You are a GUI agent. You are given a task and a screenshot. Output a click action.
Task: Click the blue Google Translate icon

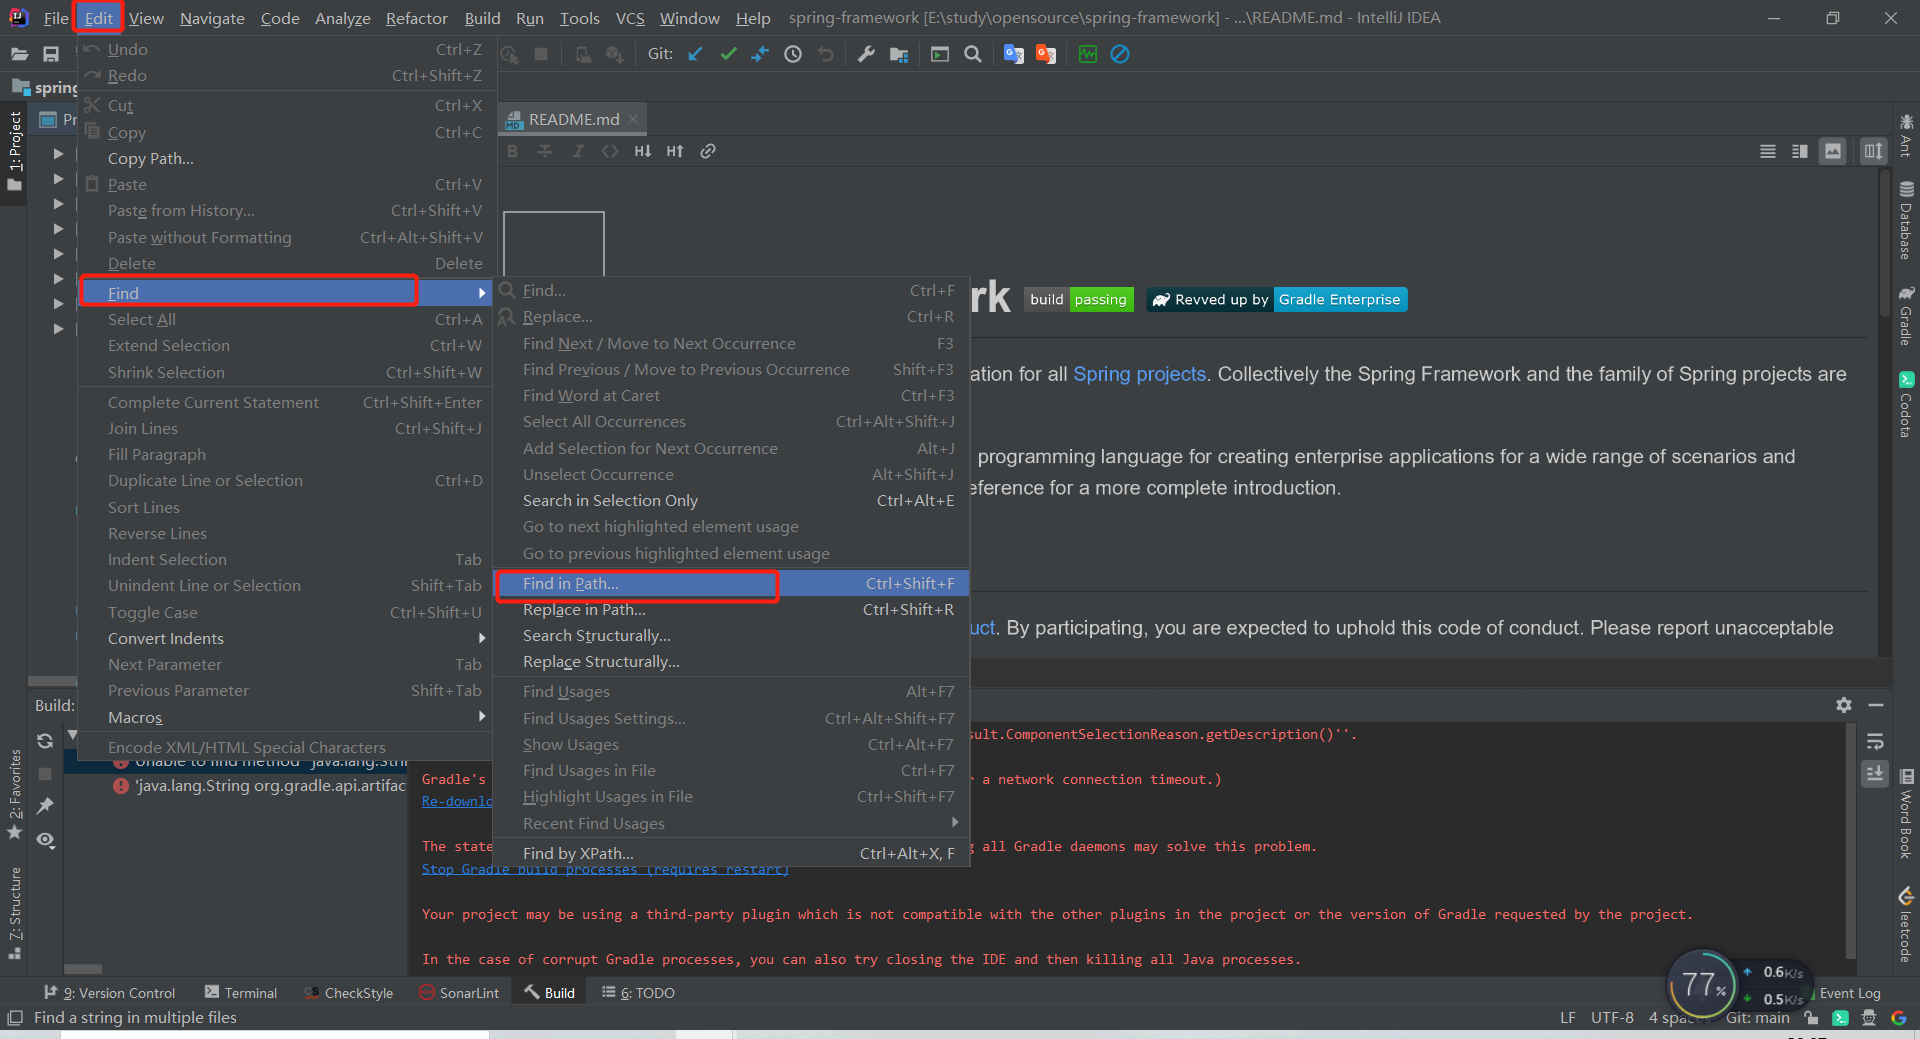(1013, 54)
